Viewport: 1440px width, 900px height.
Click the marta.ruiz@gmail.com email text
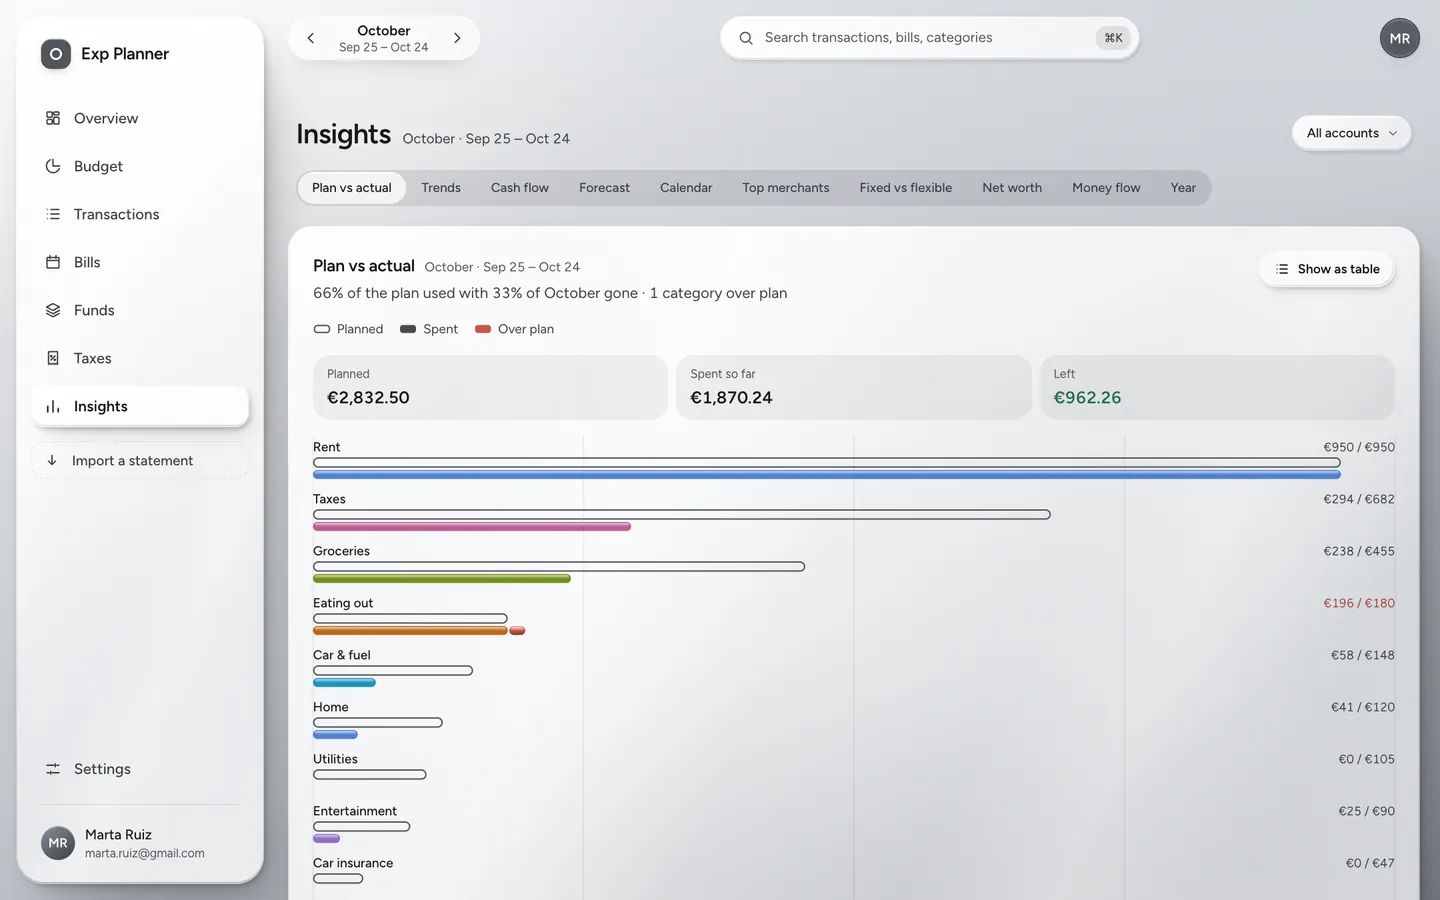click(145, 853)
